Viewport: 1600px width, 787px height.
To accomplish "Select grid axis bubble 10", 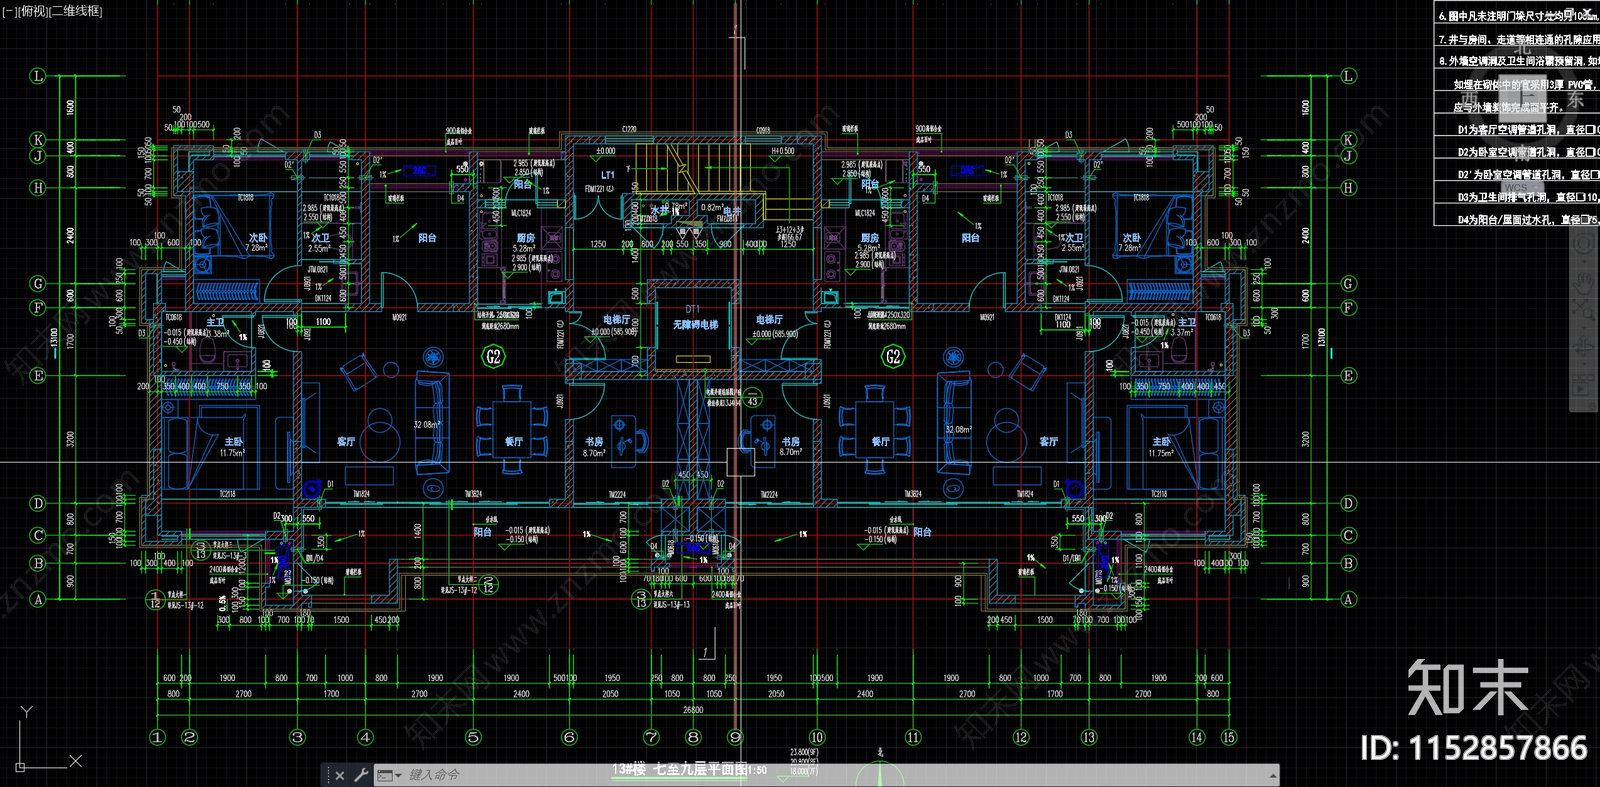I will pyautogui.click(x=817, y=737).
